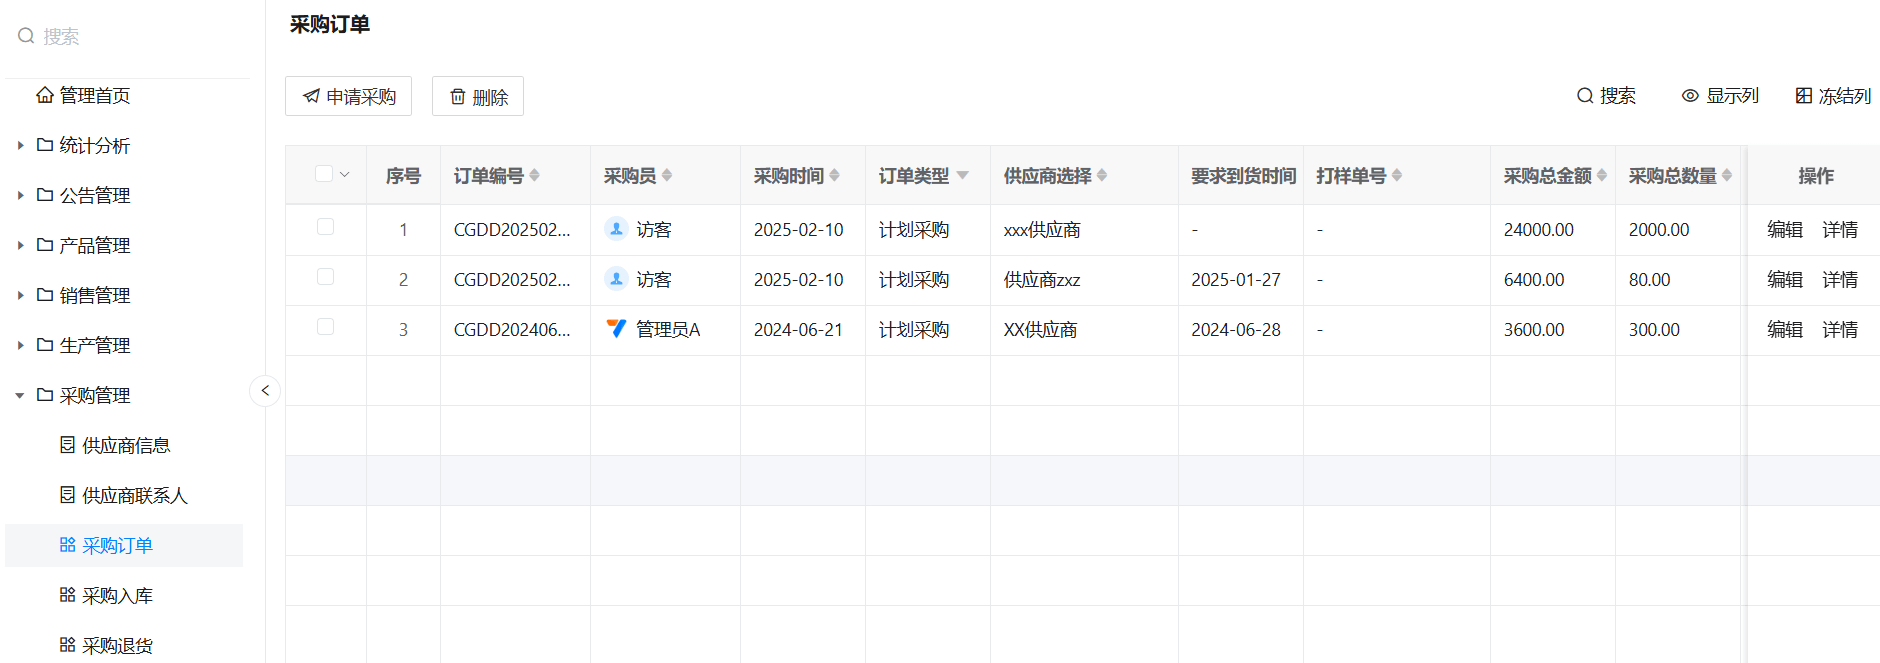Collapse the sidebar using the arrow handle
The width and height of the screenshot is (1880, 663).
pyautogui.click(x=265, y=391)
